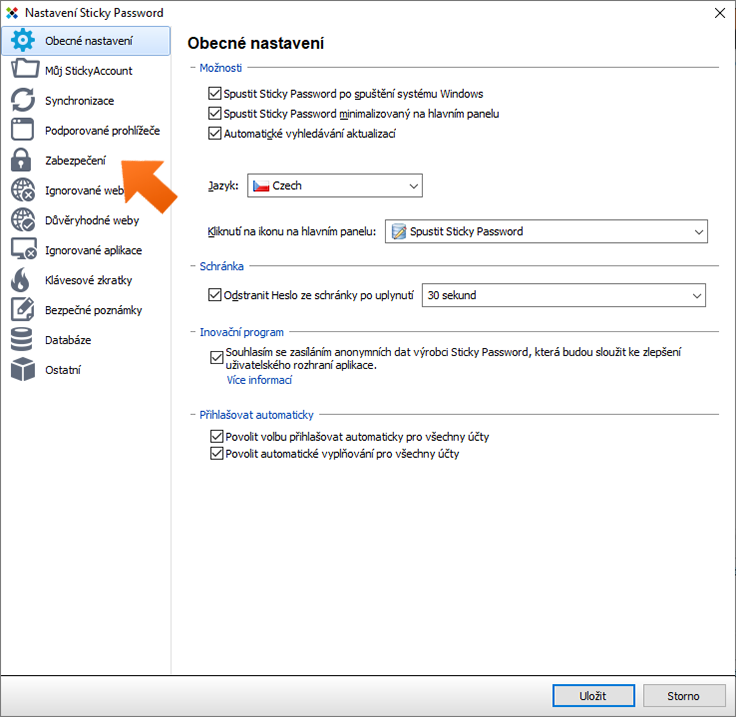This screenshot has height=717, width=736.
Task: Click the sync arrows icon for Synchronizace
Action: pyautogui.click(x=23, y=100)
